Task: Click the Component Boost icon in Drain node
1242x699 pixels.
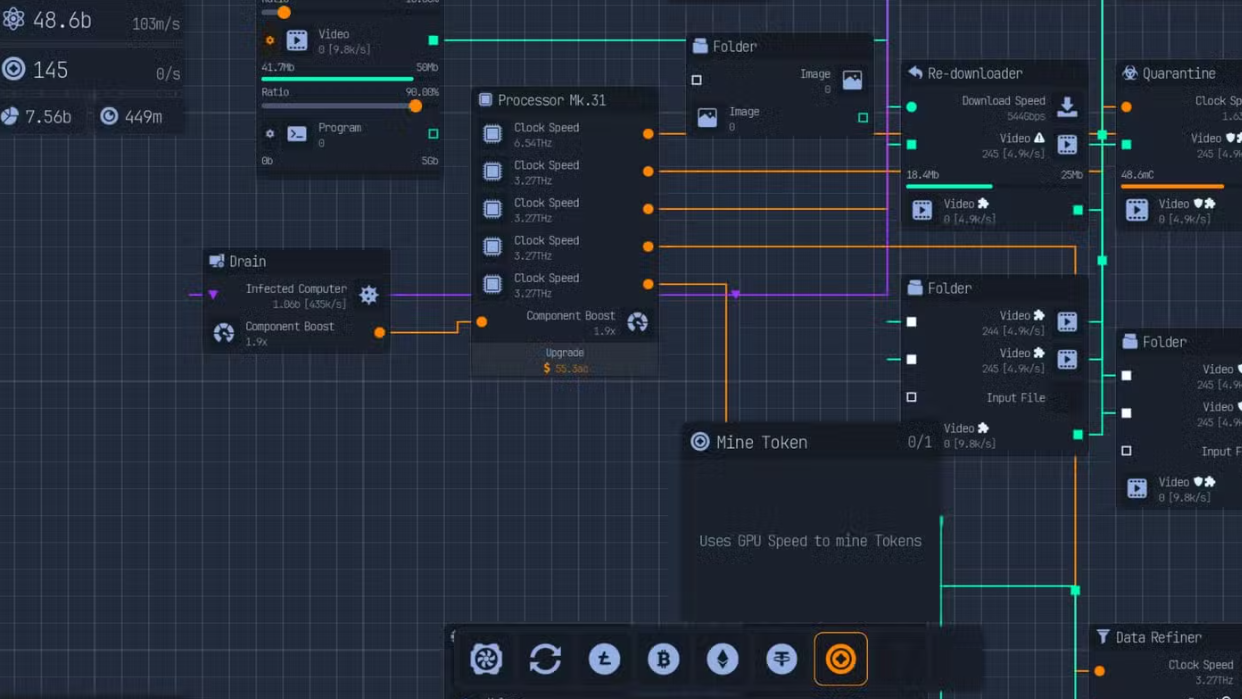Action: tap(223, 333)
